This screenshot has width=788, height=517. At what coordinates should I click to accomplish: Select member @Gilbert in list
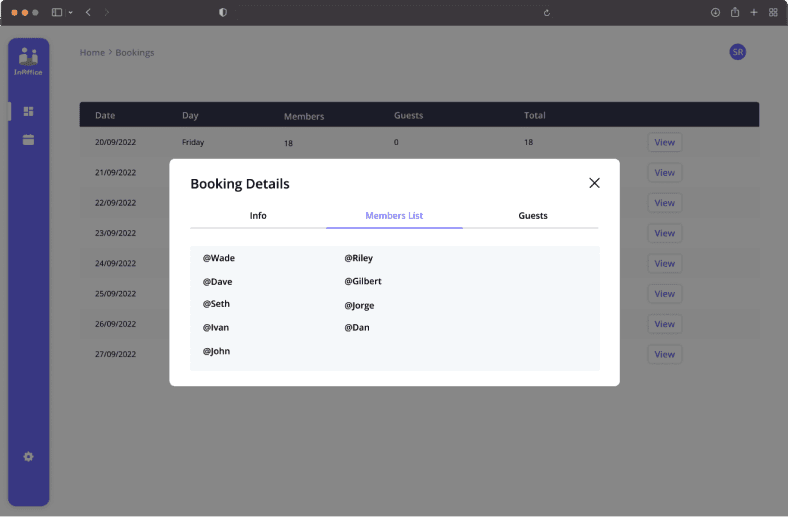pyautogui.click(x=363, y=282)
